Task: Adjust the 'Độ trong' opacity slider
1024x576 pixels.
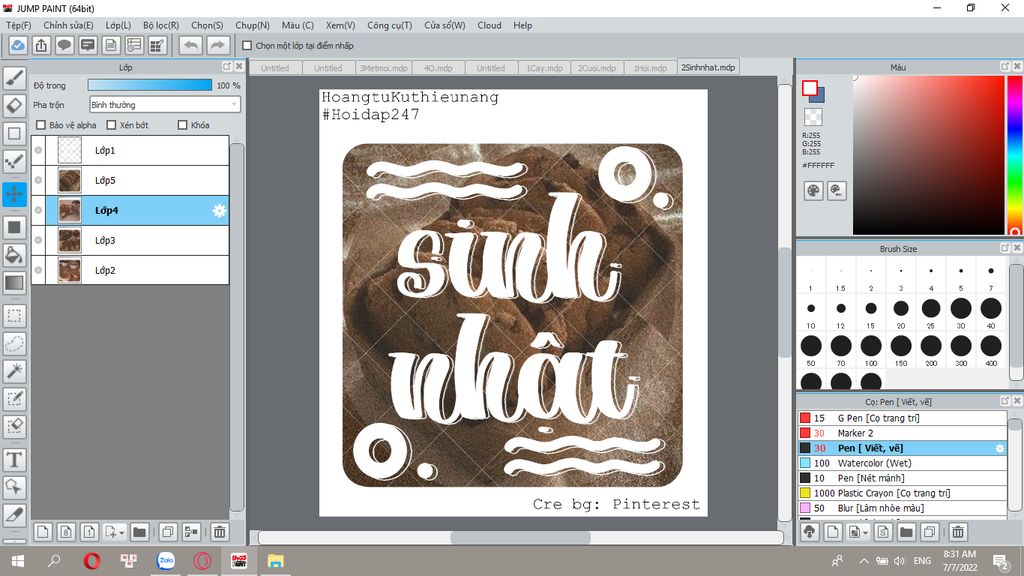Action: [x=150, y=85]
